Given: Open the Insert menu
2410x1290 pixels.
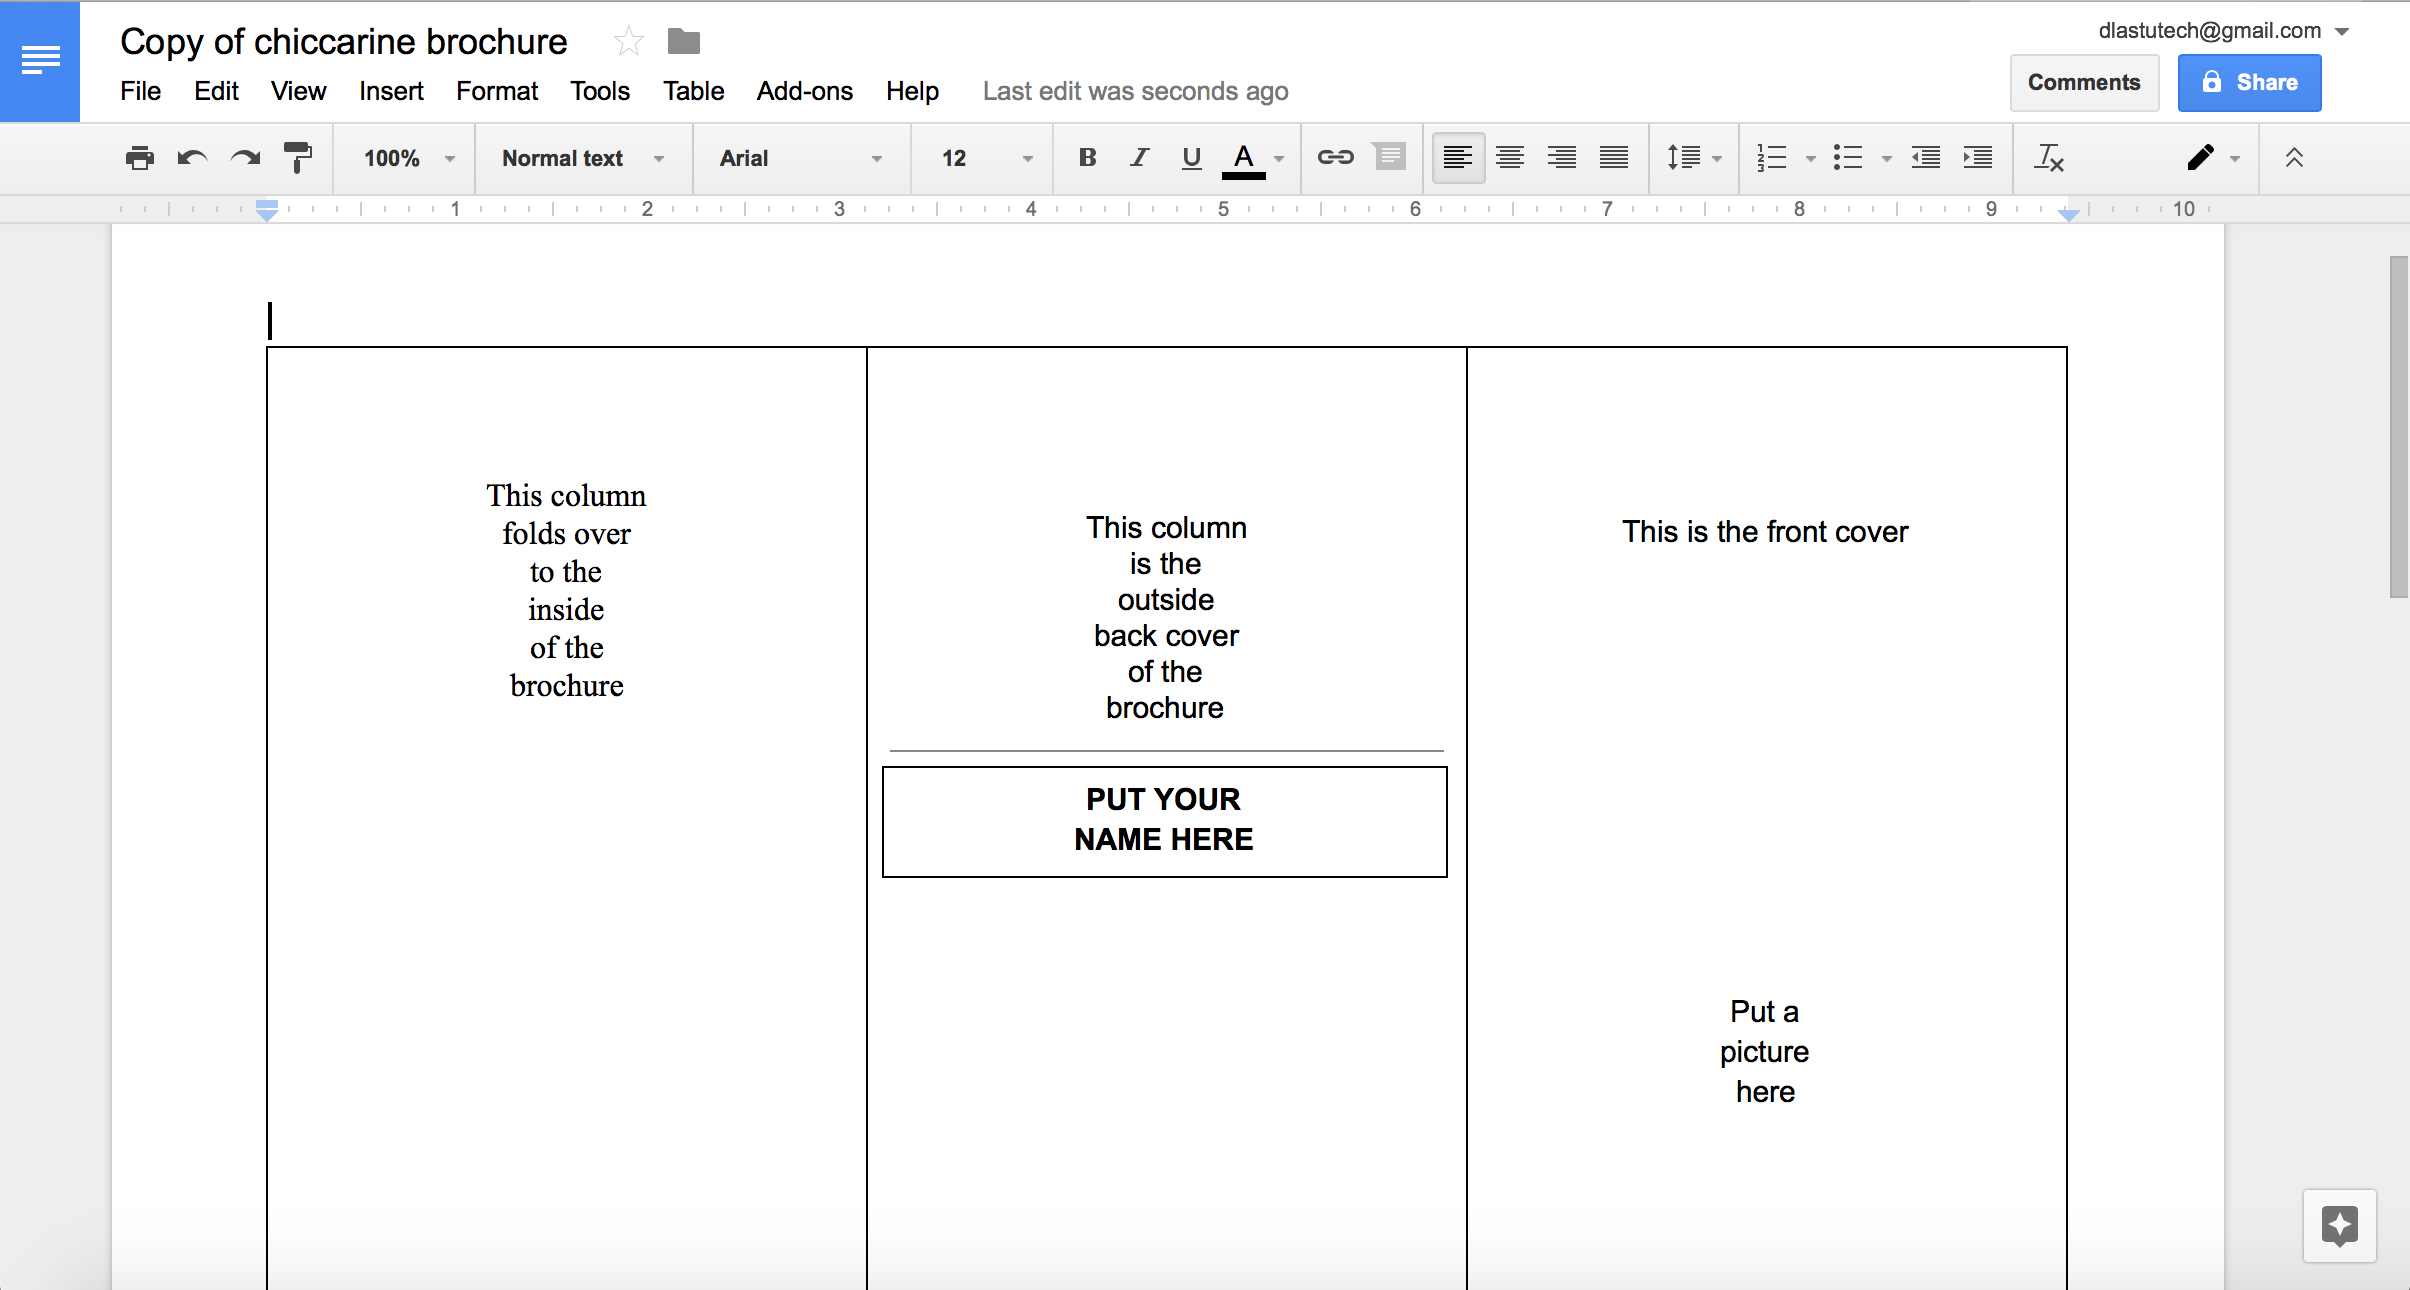Looking at the screenshot, I should (389, 89).
